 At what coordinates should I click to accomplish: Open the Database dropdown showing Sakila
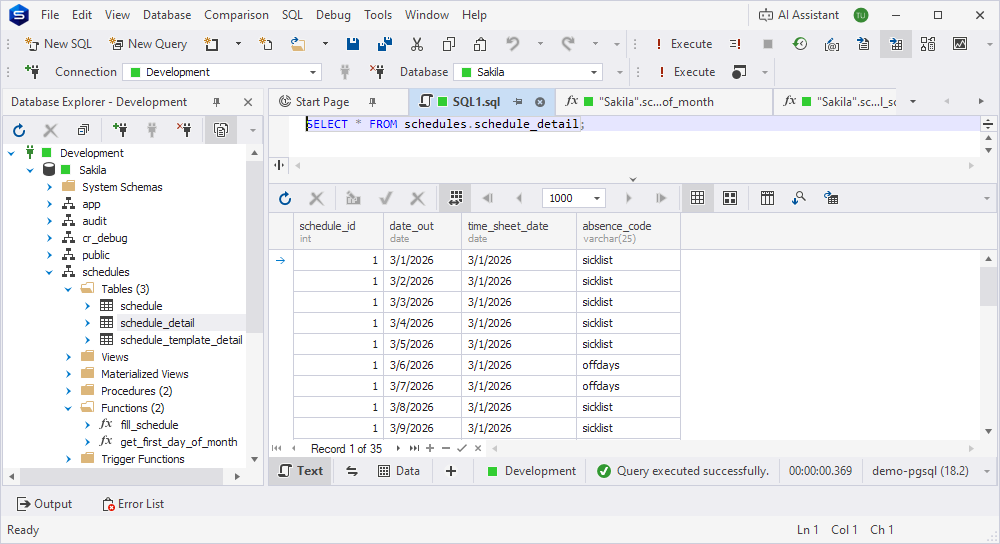click(x=528, y=72)
